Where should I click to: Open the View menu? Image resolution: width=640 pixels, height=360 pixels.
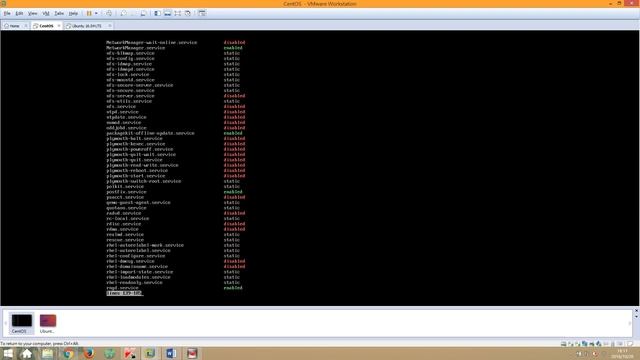point(32,13)
